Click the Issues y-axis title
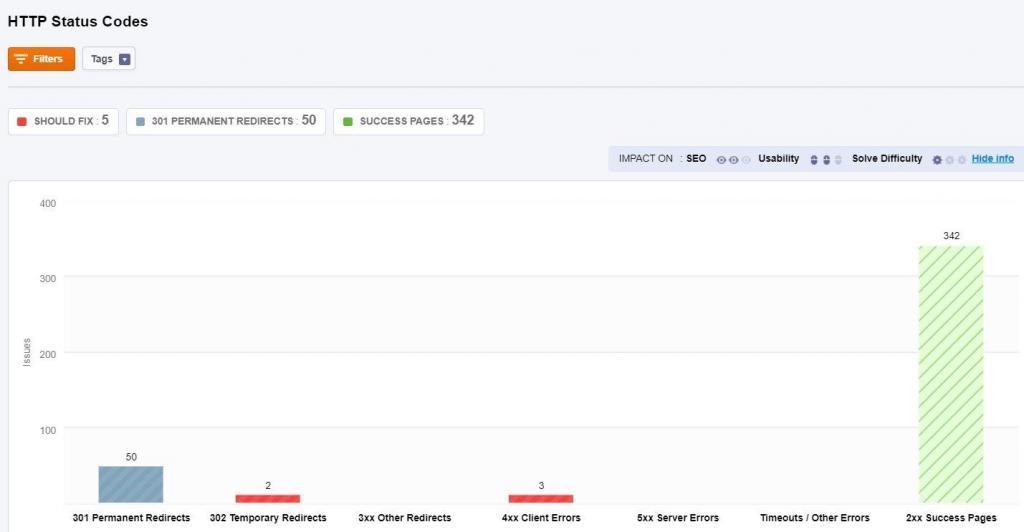Image resolution: width=1024 pixels, height=532 pixels. pyautogui.click(x=27, y=352)
